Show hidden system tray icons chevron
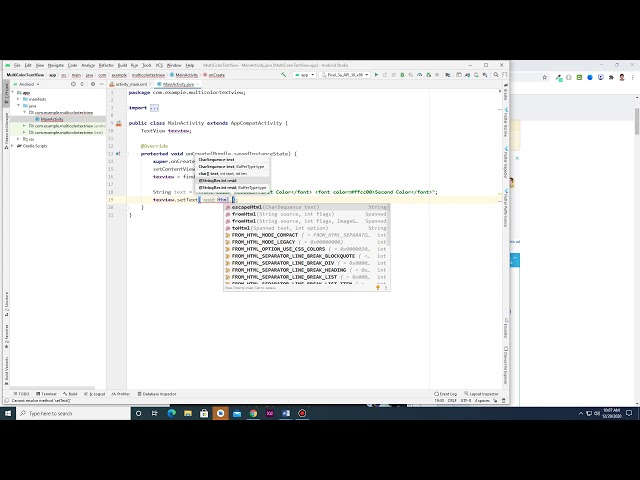Screen dimensions: 640x480 coord(581,413)
